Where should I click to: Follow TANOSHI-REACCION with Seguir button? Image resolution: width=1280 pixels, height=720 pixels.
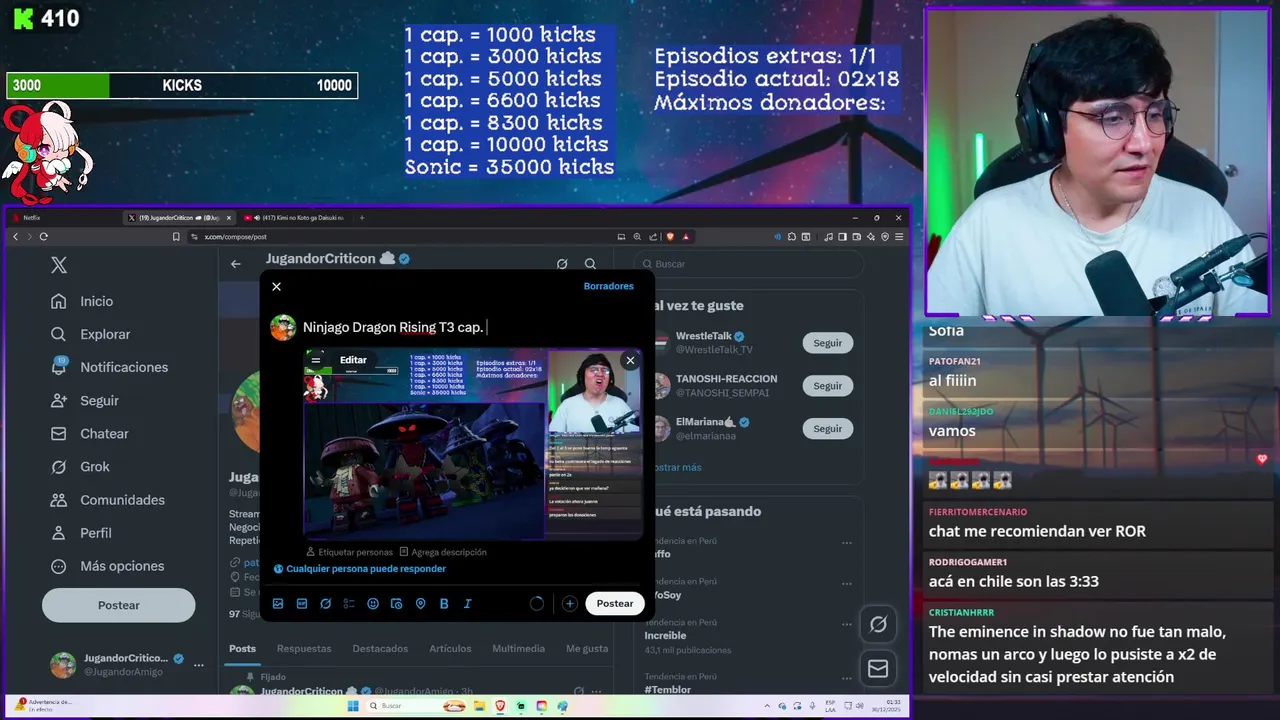coord(827,386)
